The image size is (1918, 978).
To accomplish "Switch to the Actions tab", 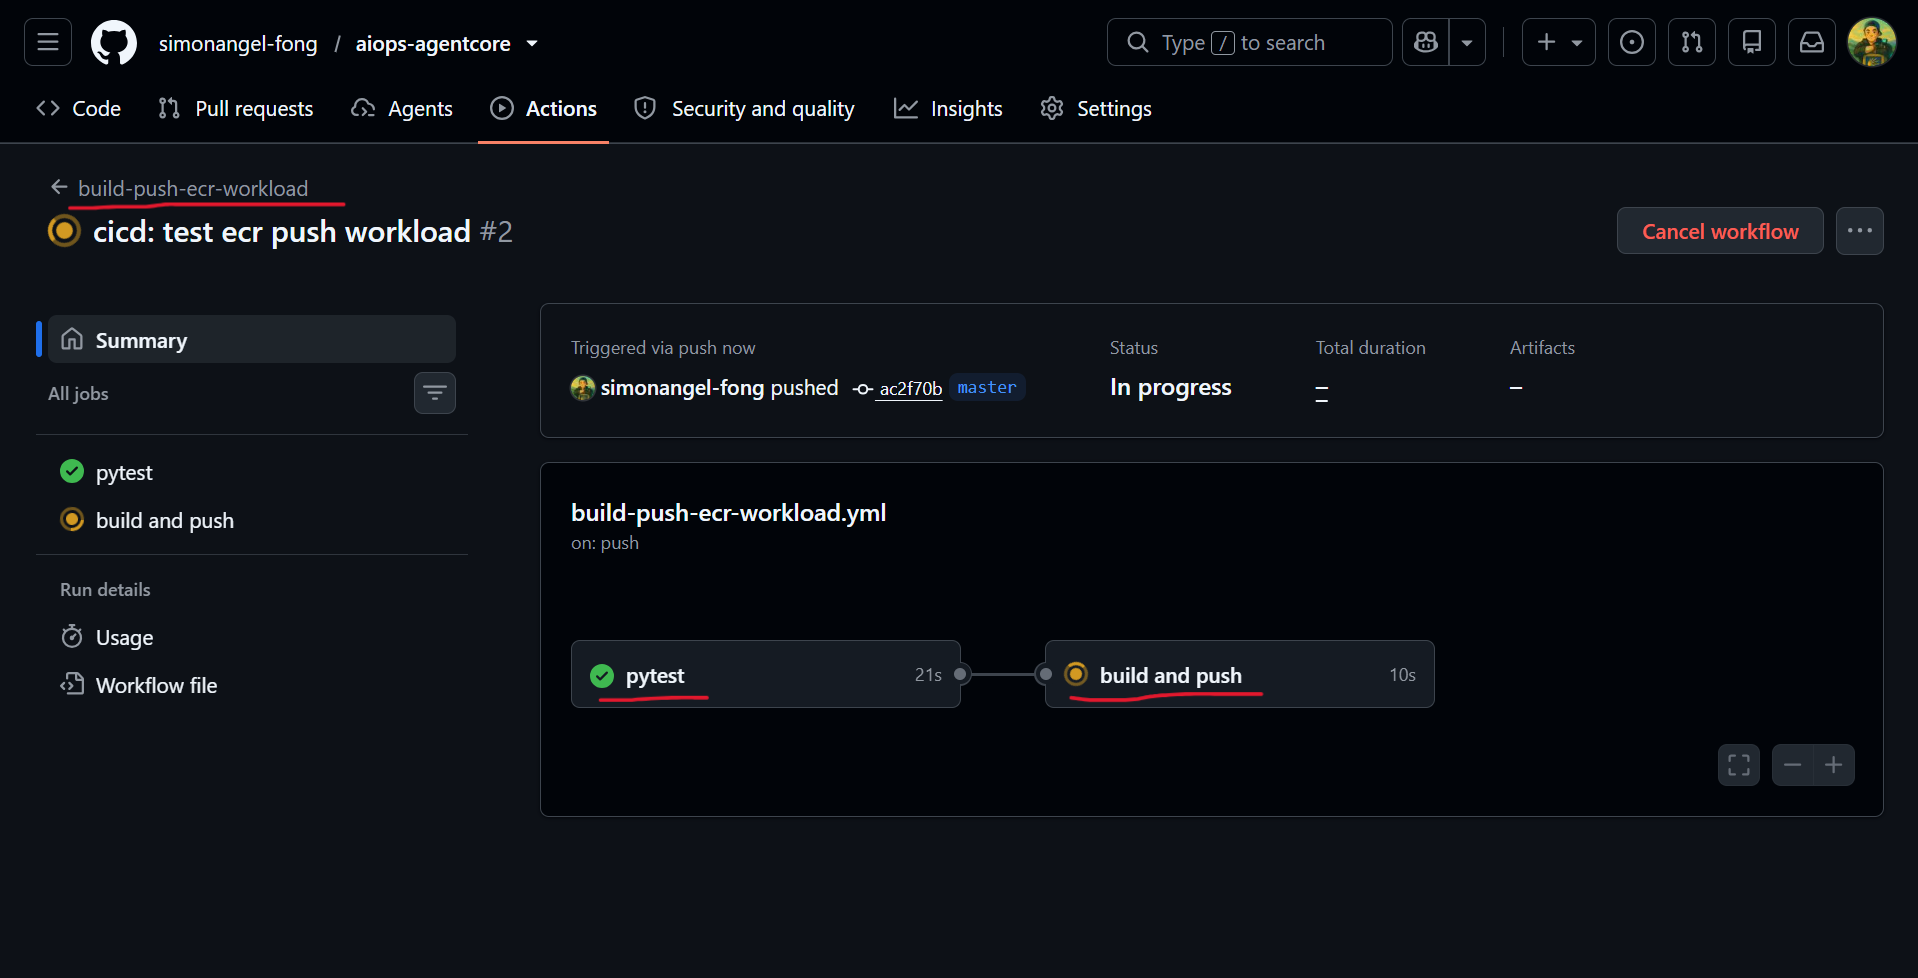I will click(544, 108).
